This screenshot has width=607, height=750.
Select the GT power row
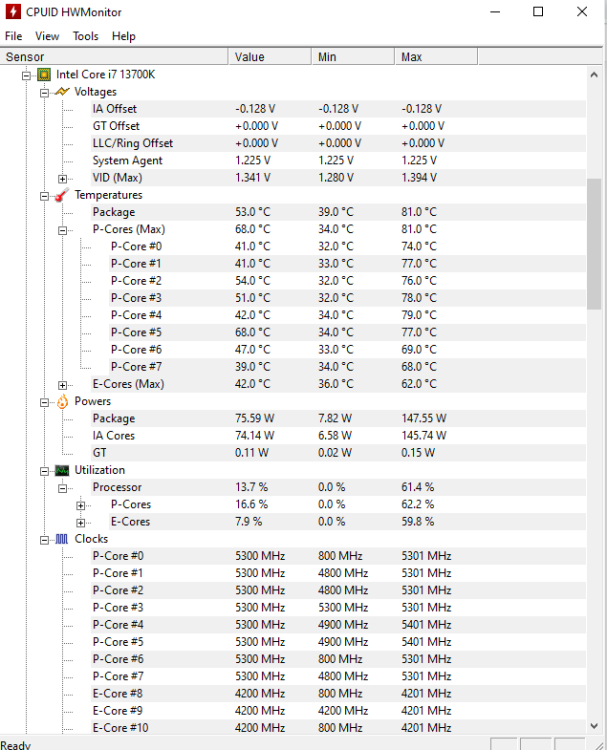coord(338,453)
